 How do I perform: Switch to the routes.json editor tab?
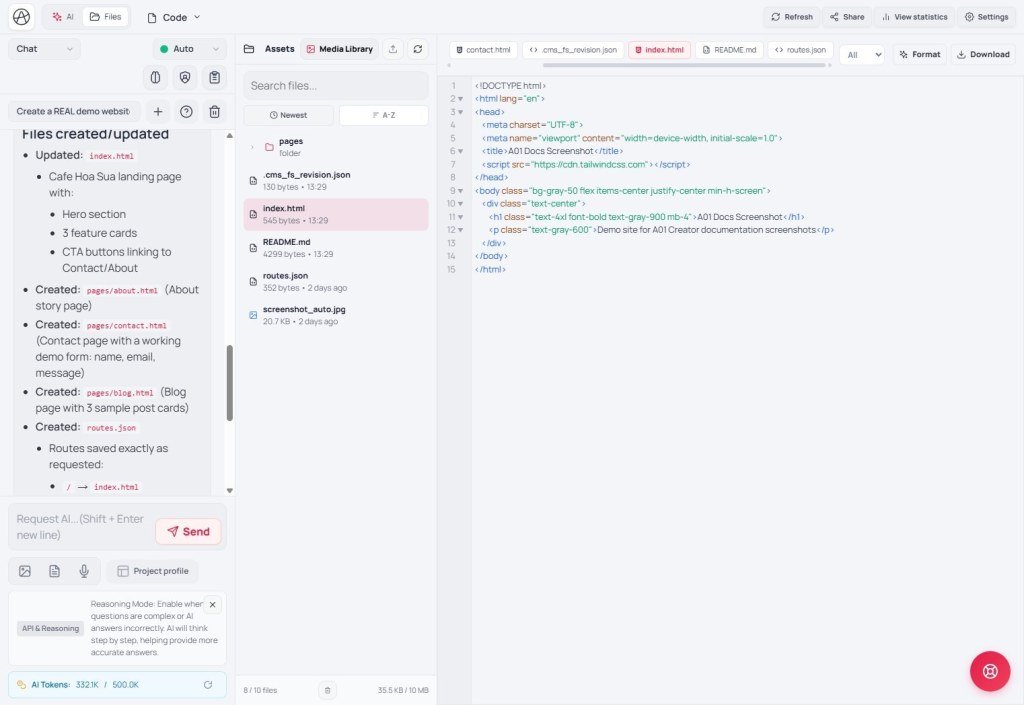tap(800, 50)
